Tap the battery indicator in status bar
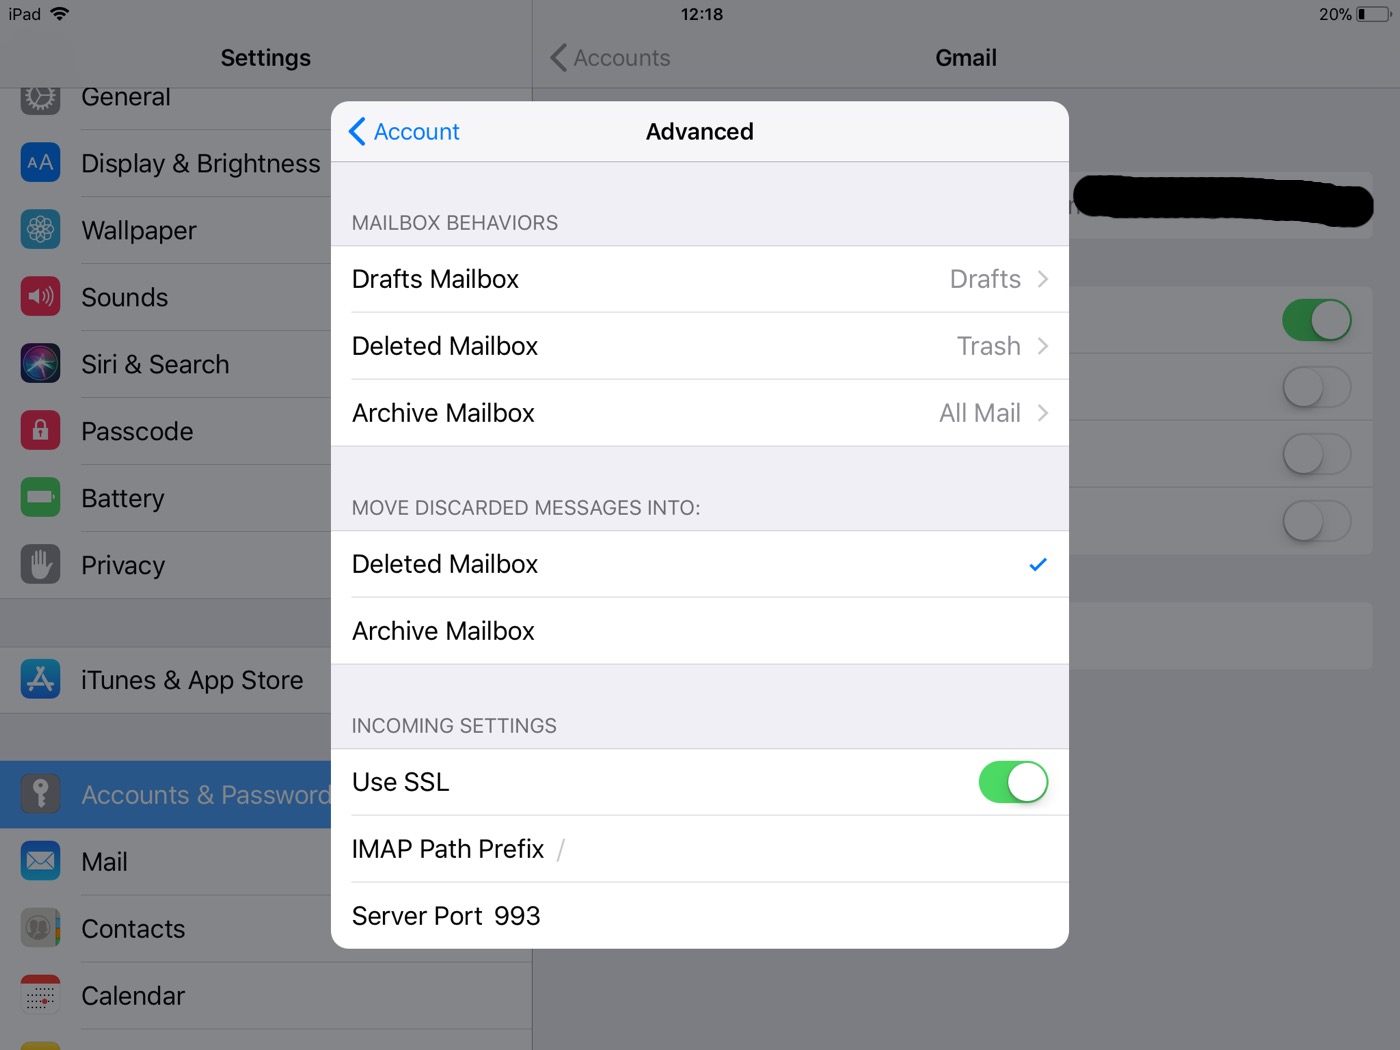Screen dimensions: 1400x1050 coord(1373,14)
